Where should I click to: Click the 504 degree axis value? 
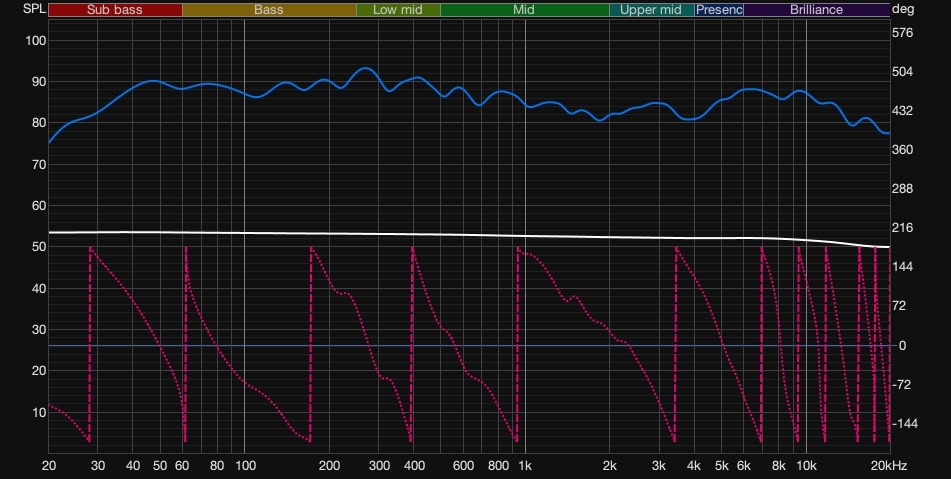(902, 72)
